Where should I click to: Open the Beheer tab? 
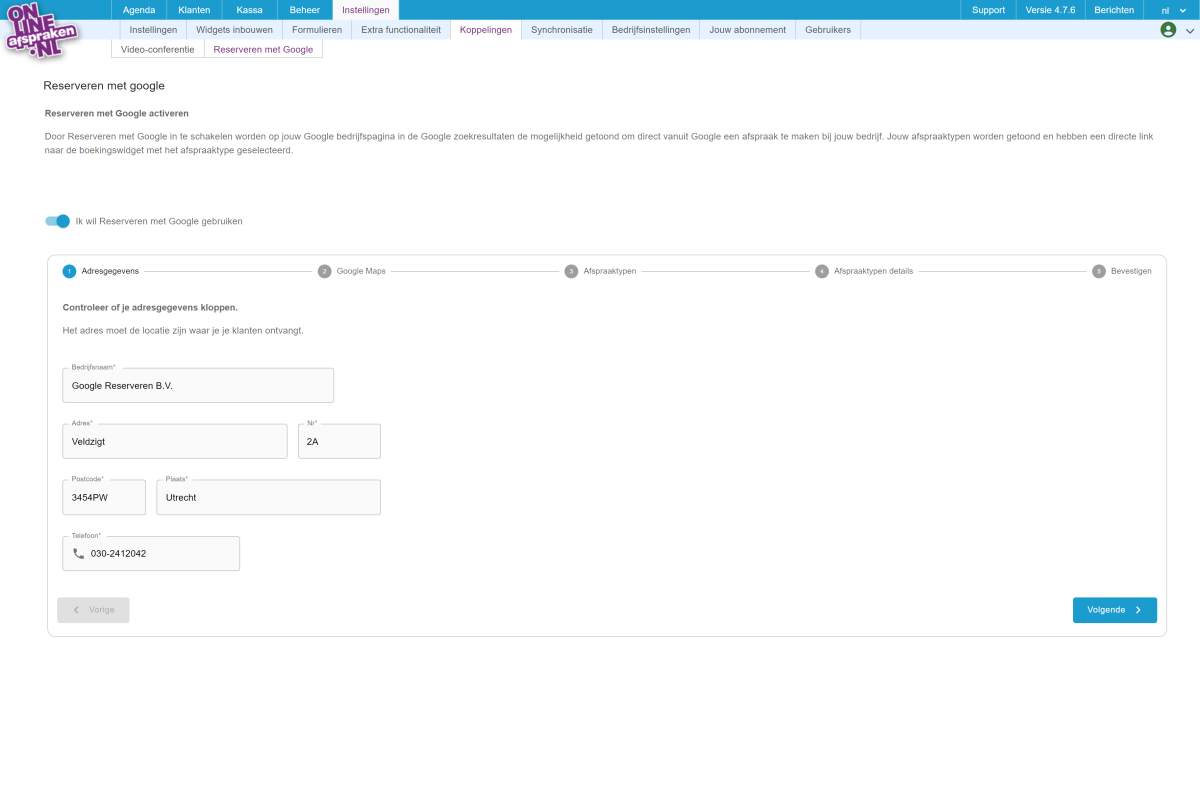[305, 10]
